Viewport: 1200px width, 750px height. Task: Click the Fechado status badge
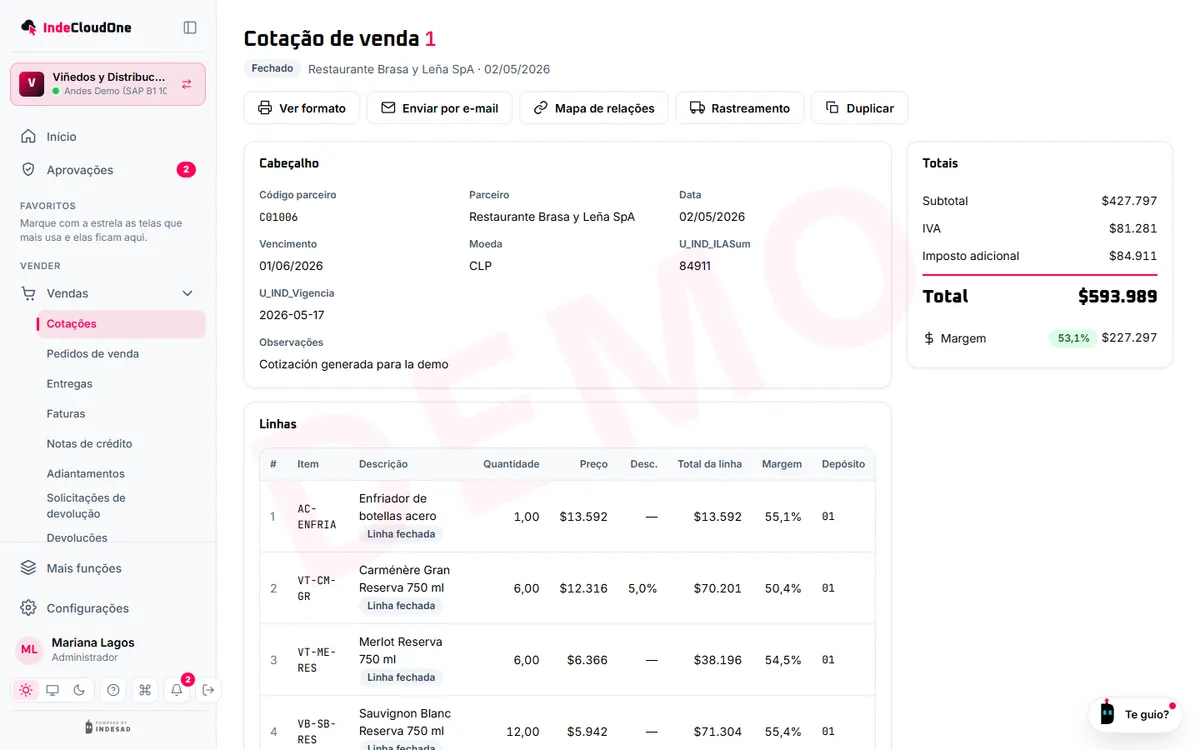(x=272, y=69)
